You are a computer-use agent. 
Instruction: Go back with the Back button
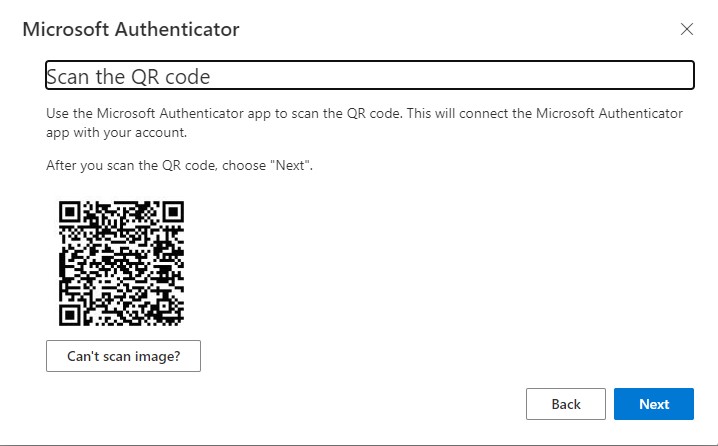point(566,404)
